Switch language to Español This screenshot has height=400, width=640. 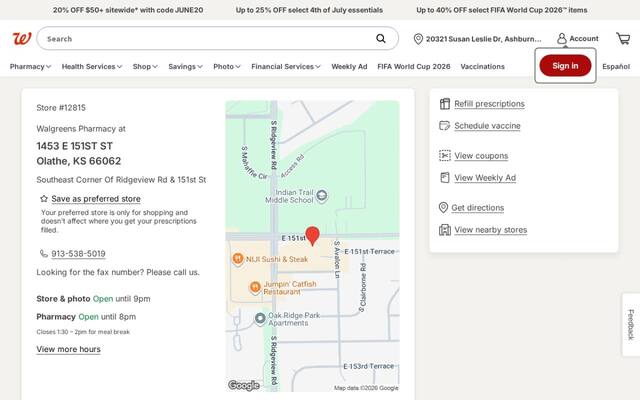[x=616, y=67]
